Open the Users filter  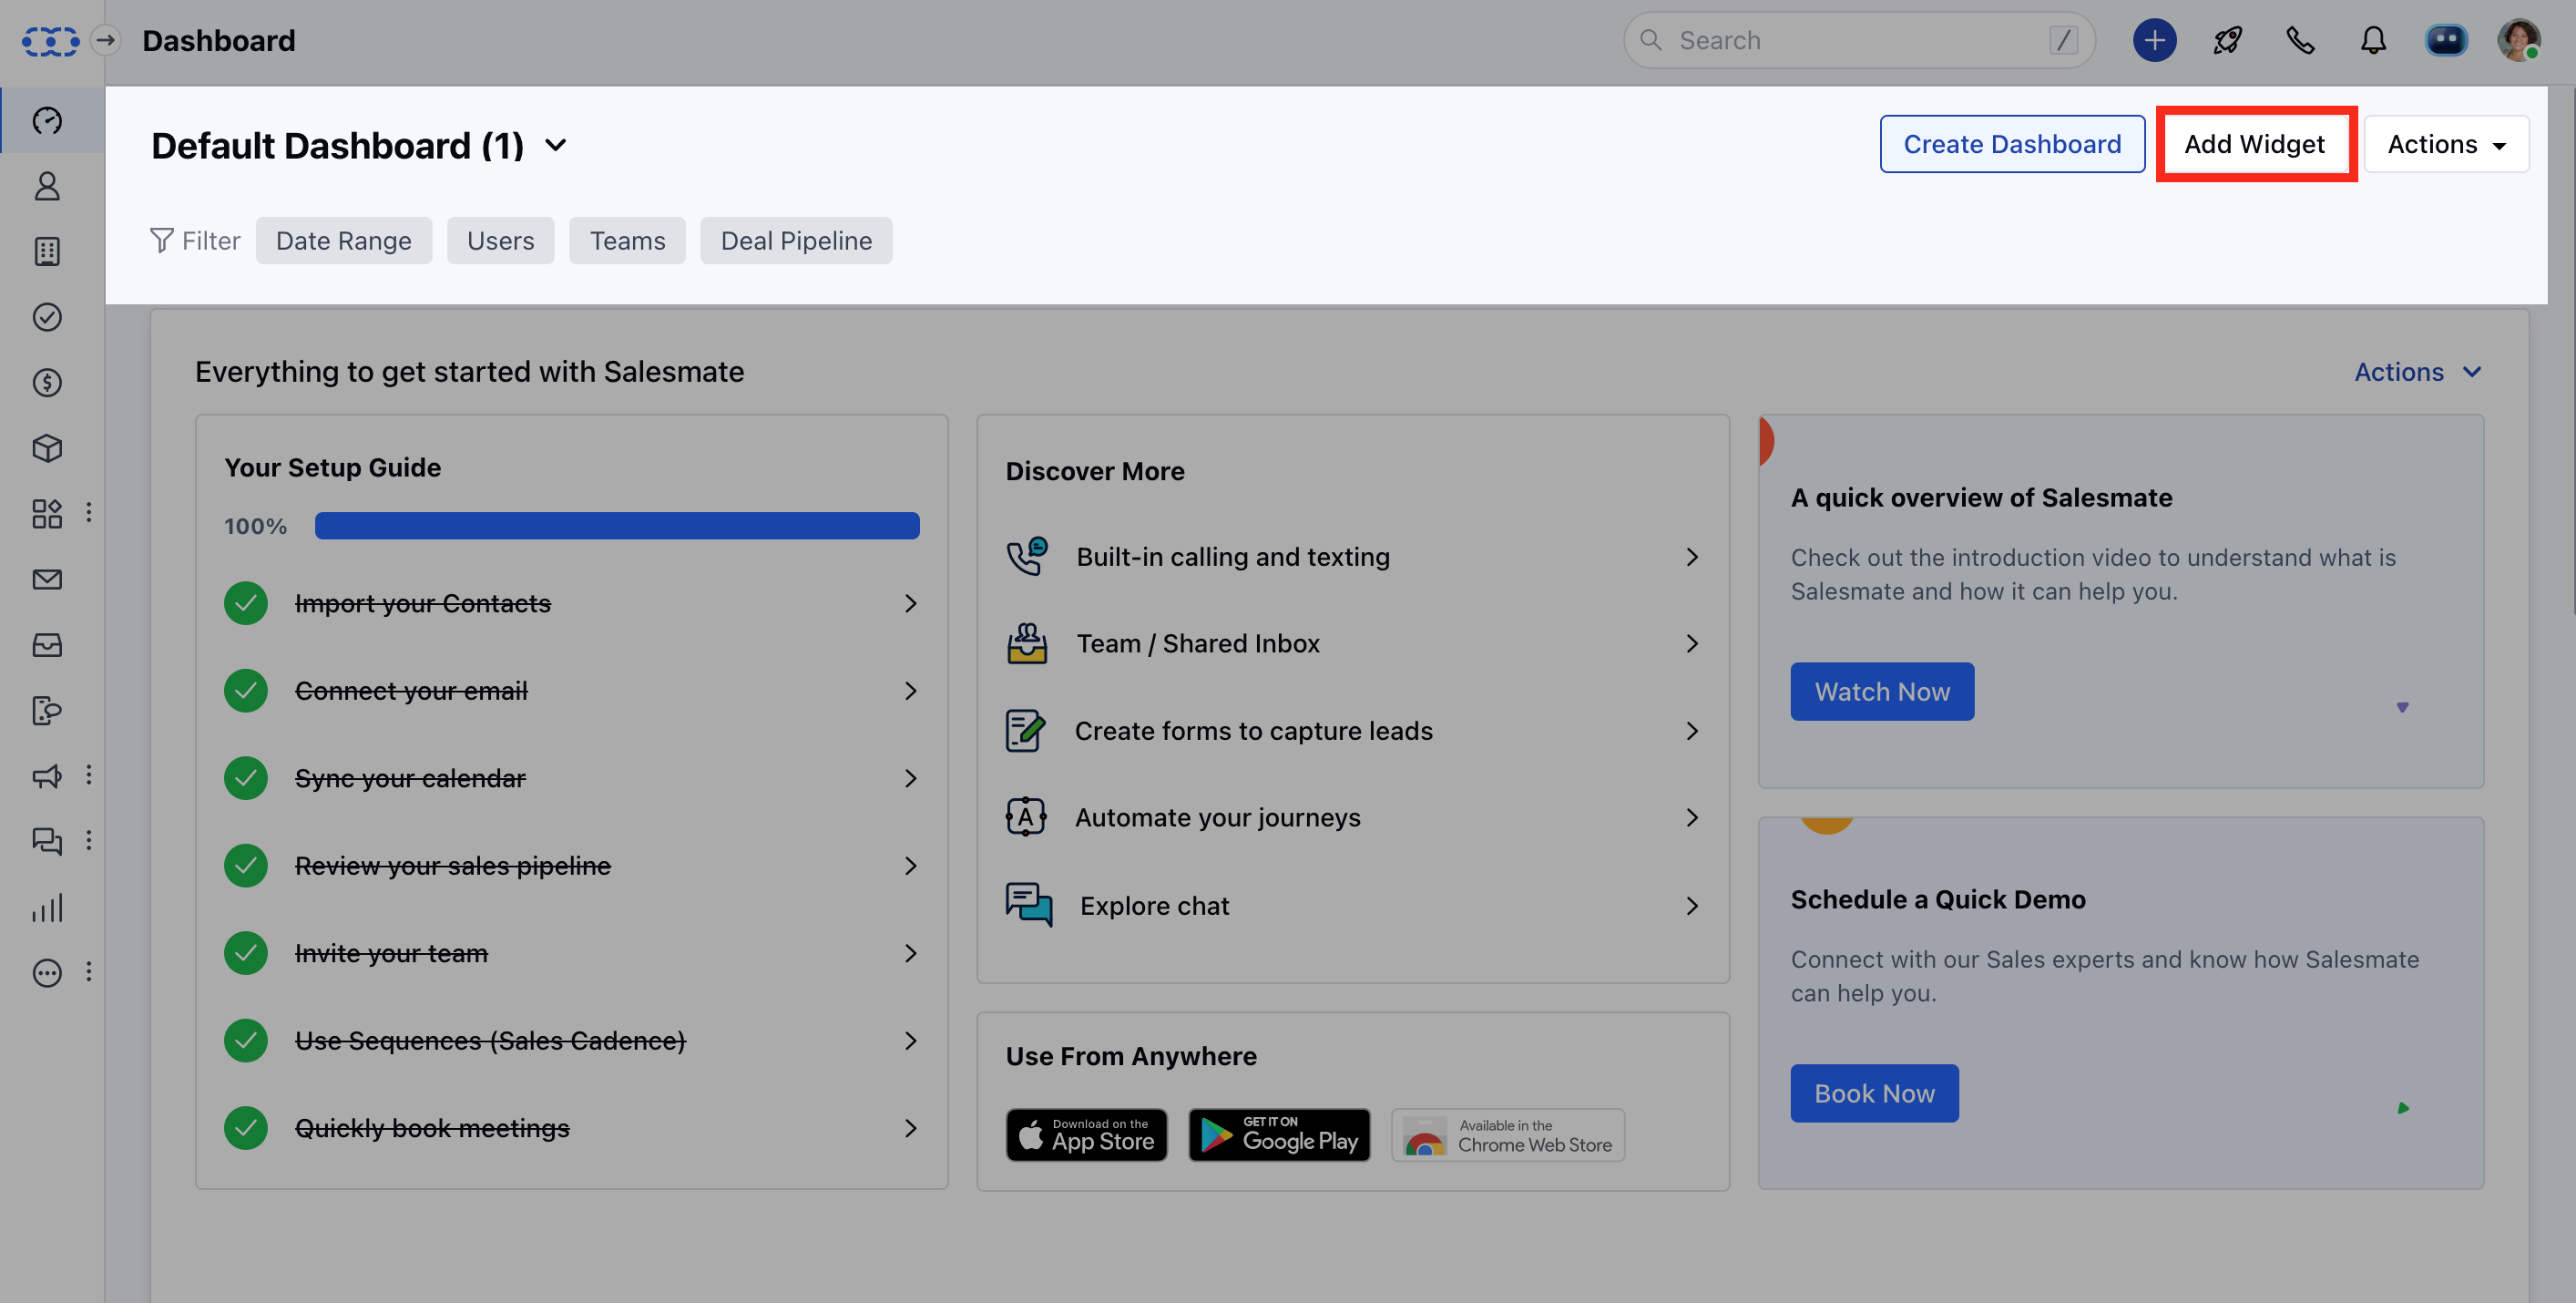click(x=501, y=241)
